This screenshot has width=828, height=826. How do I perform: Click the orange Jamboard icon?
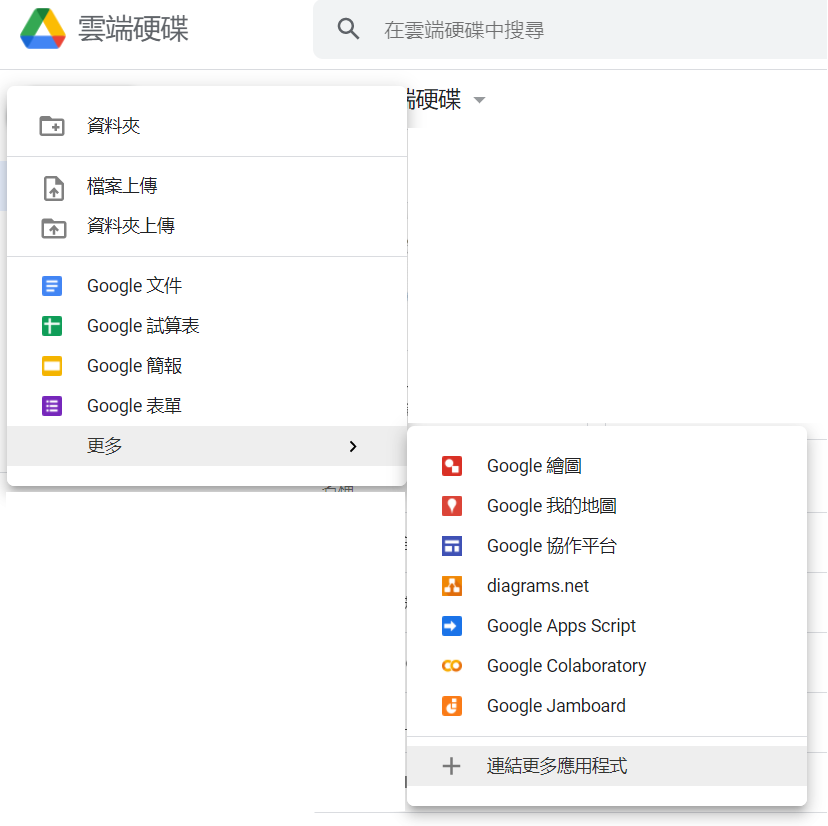[x=452, y=706]
